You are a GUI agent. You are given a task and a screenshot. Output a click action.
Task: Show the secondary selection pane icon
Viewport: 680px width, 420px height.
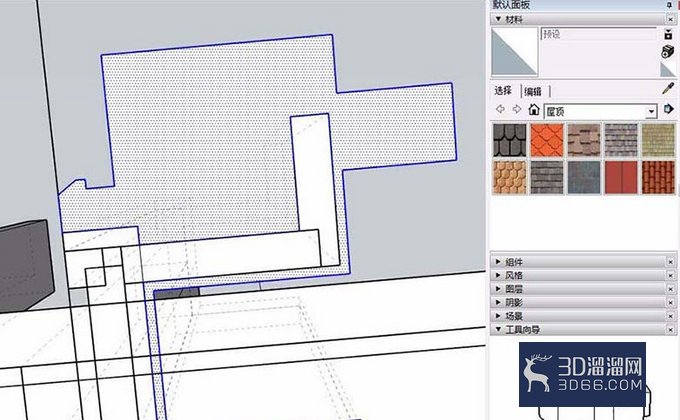668,34
